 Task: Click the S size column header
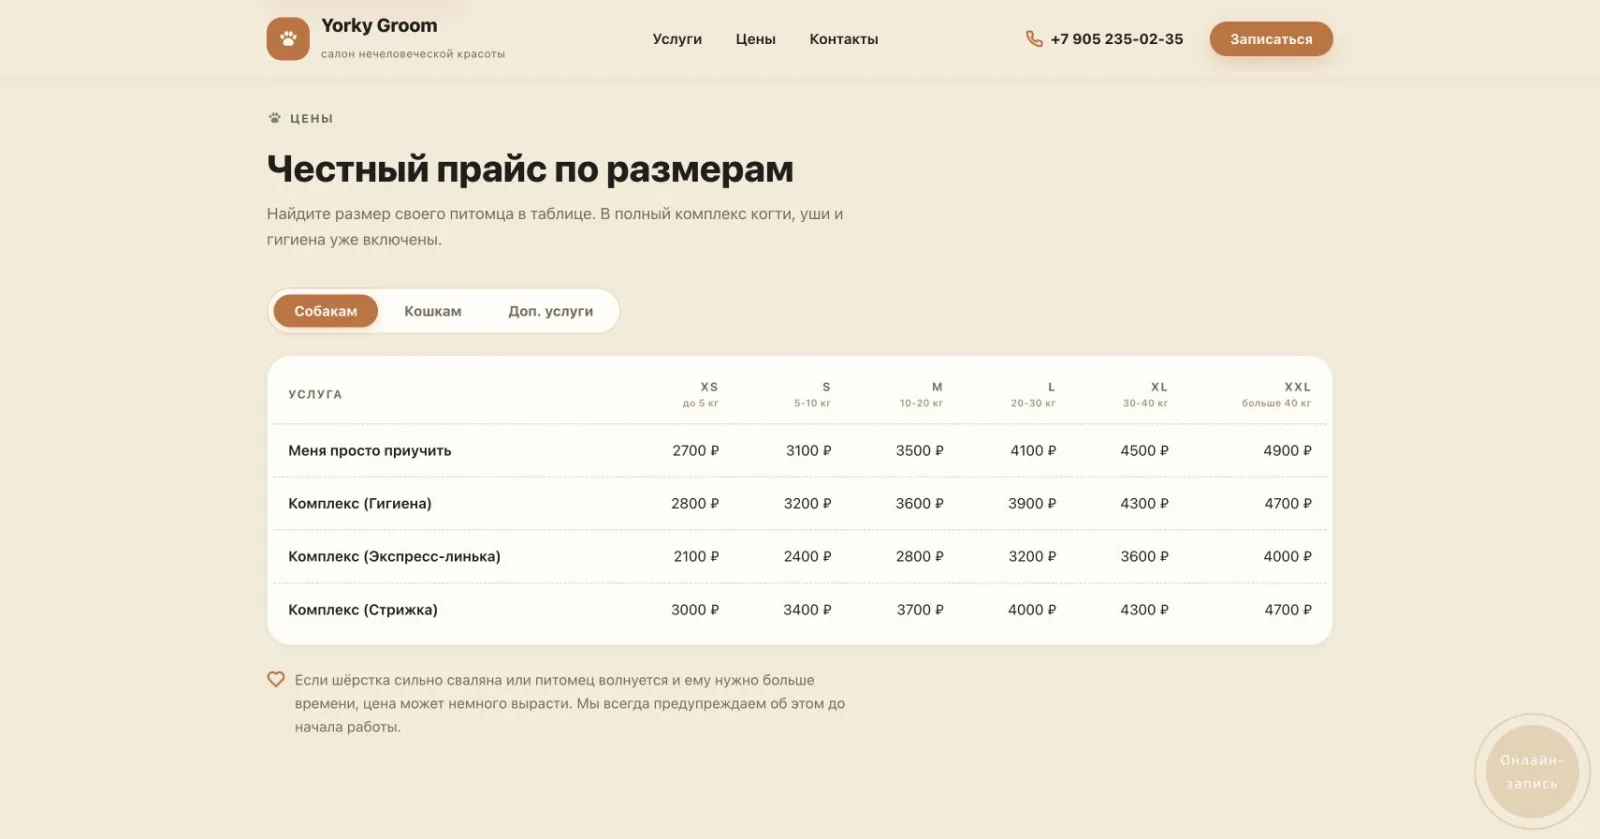(x=813, y=394)
